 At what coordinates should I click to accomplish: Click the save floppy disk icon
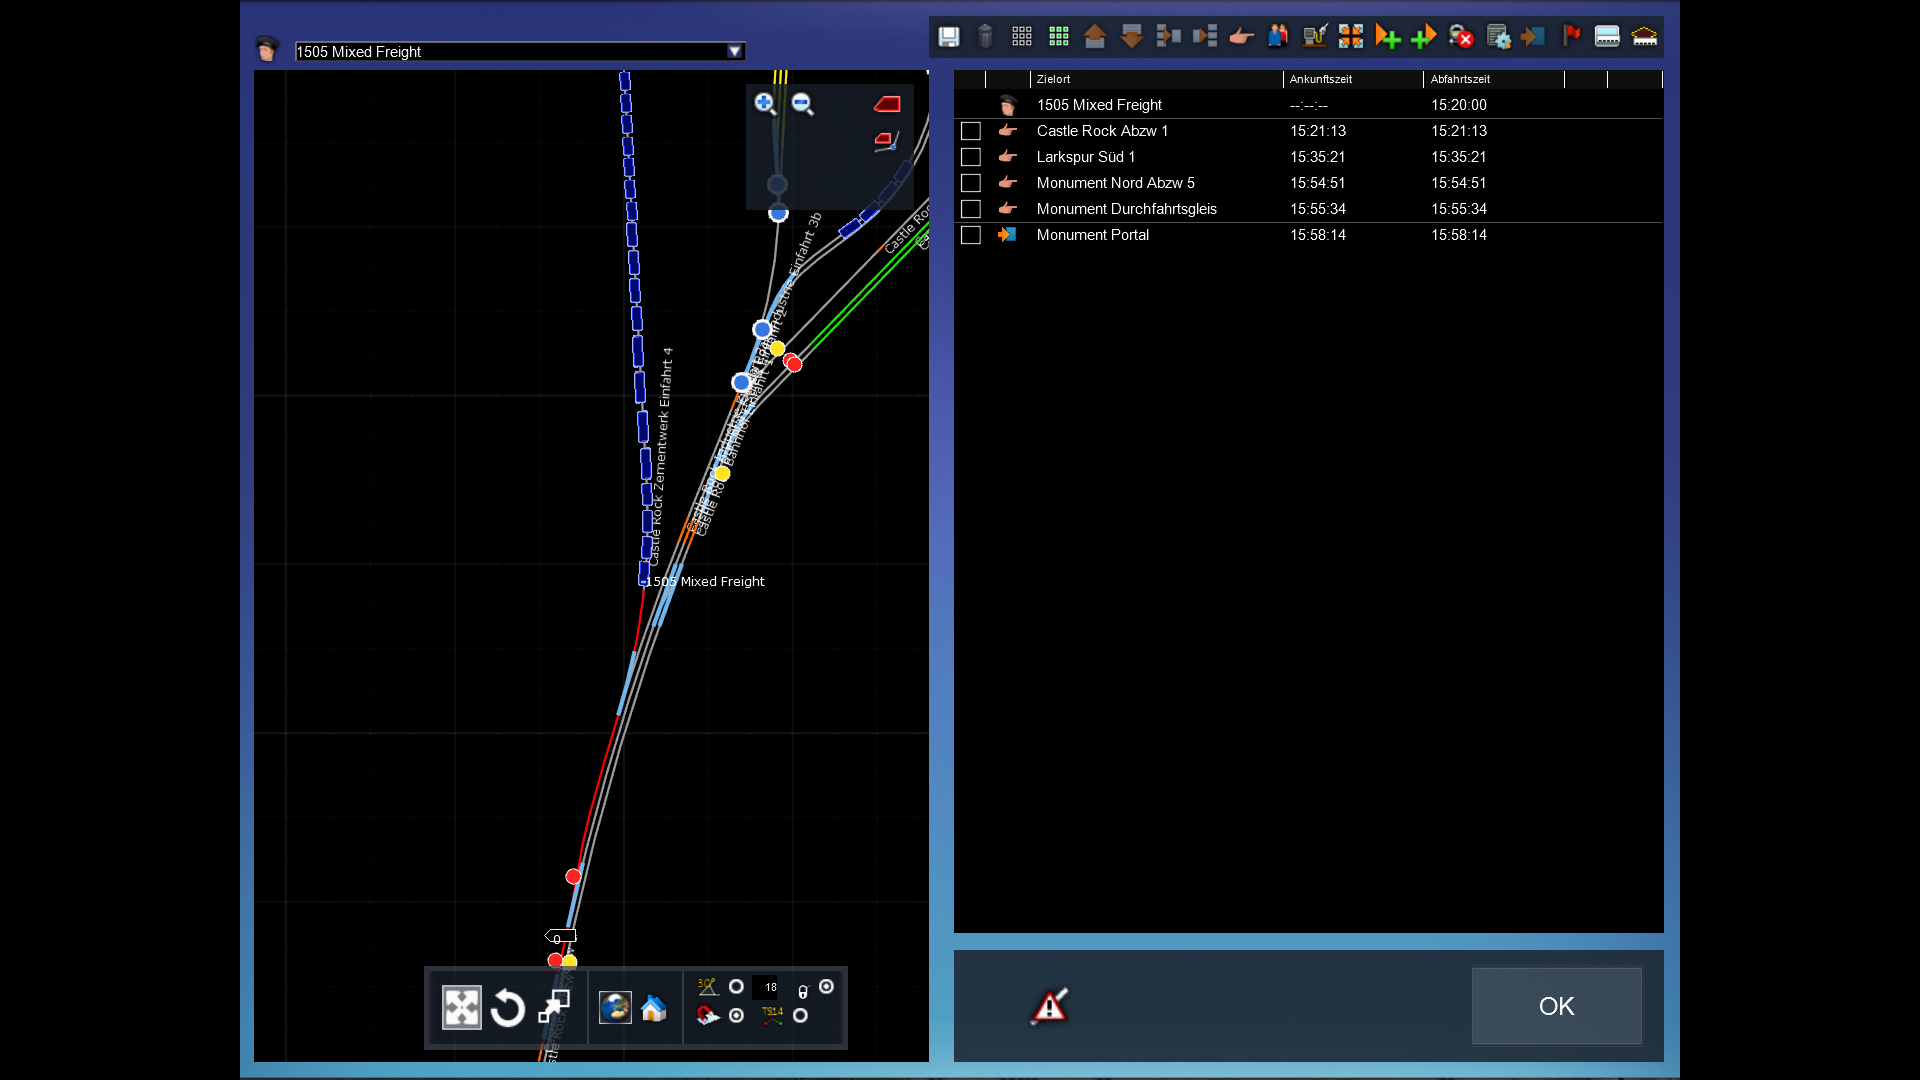click(948, 37)
